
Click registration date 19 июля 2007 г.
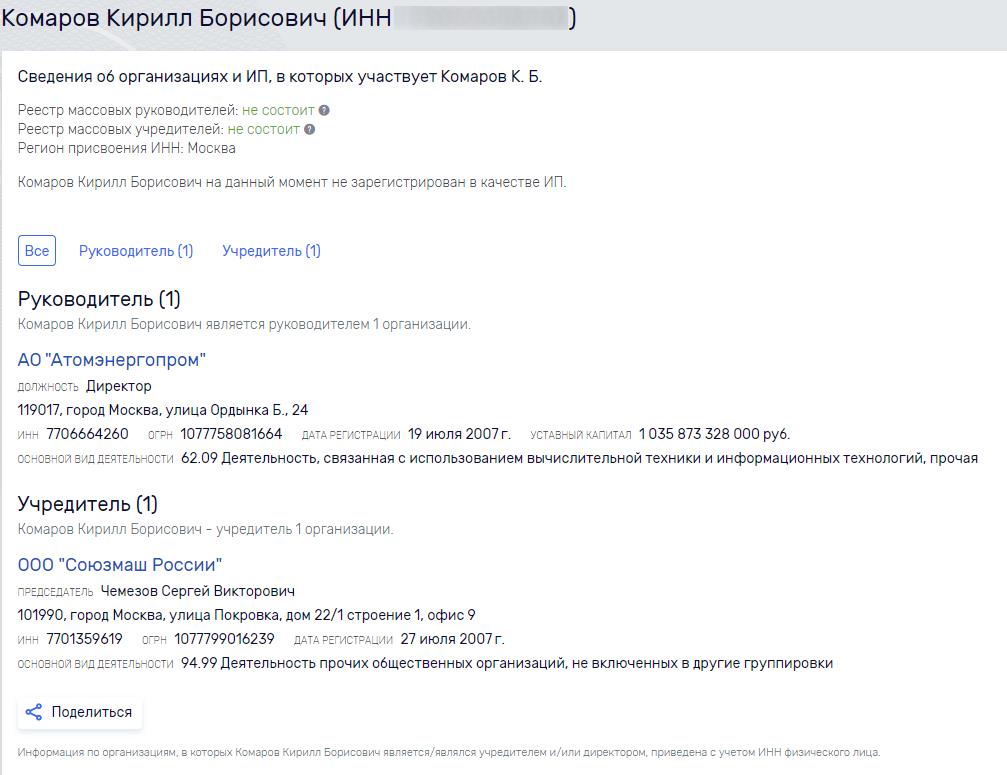click(x=459, y=434)
